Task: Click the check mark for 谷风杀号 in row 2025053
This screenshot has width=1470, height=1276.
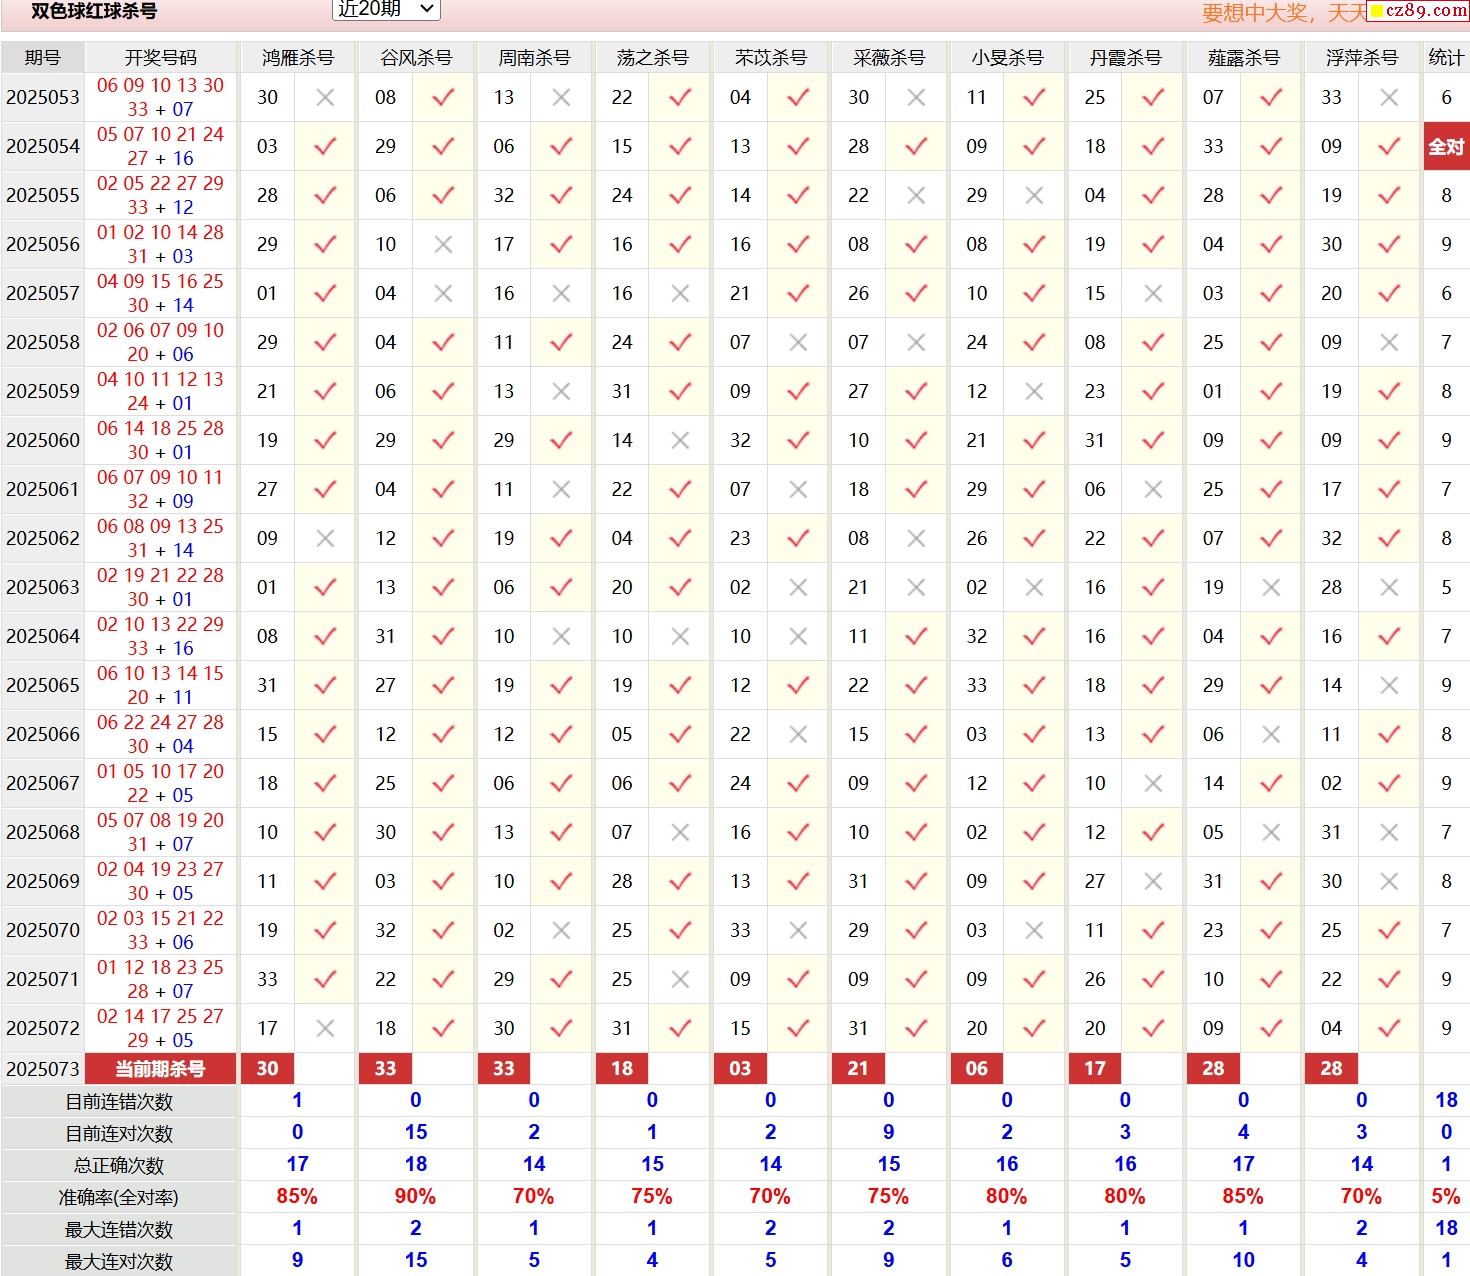Action: click(x=443, y=97)
